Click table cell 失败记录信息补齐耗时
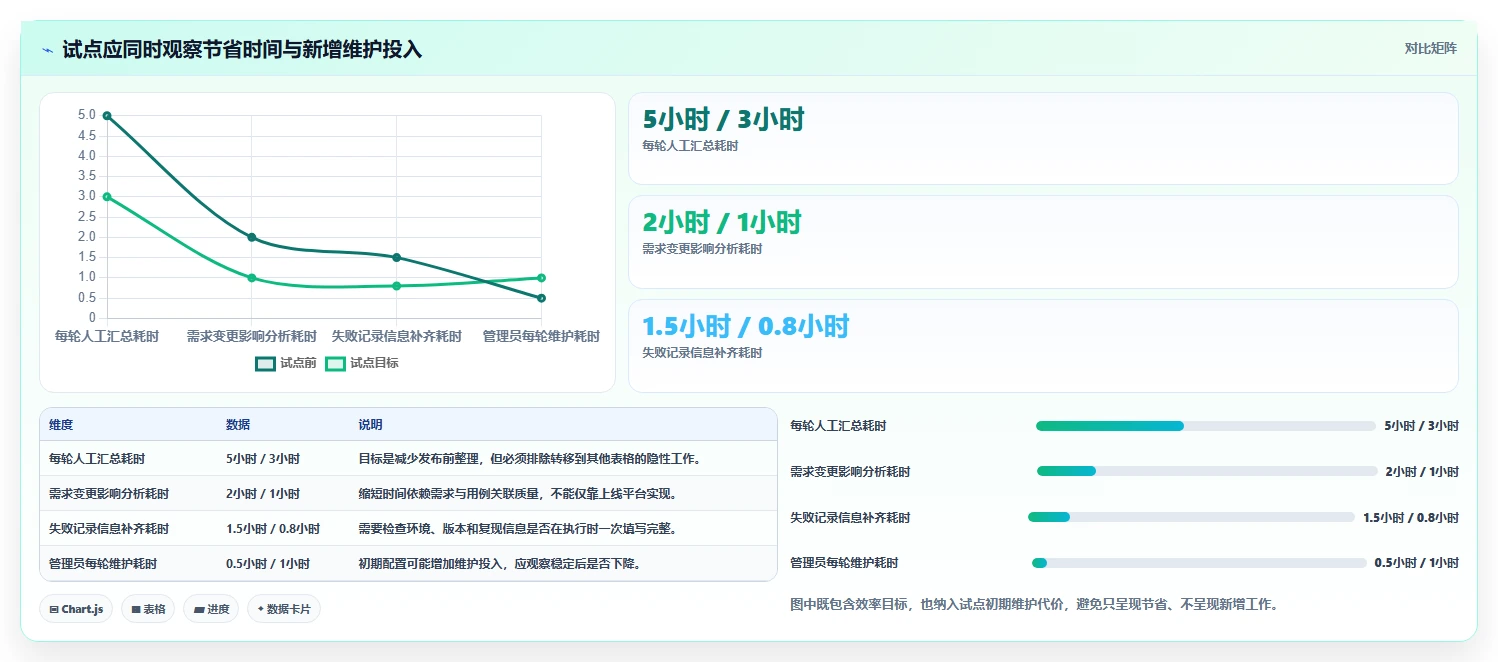This screenshot has height=662, width=1498. [x=109, y=529]
